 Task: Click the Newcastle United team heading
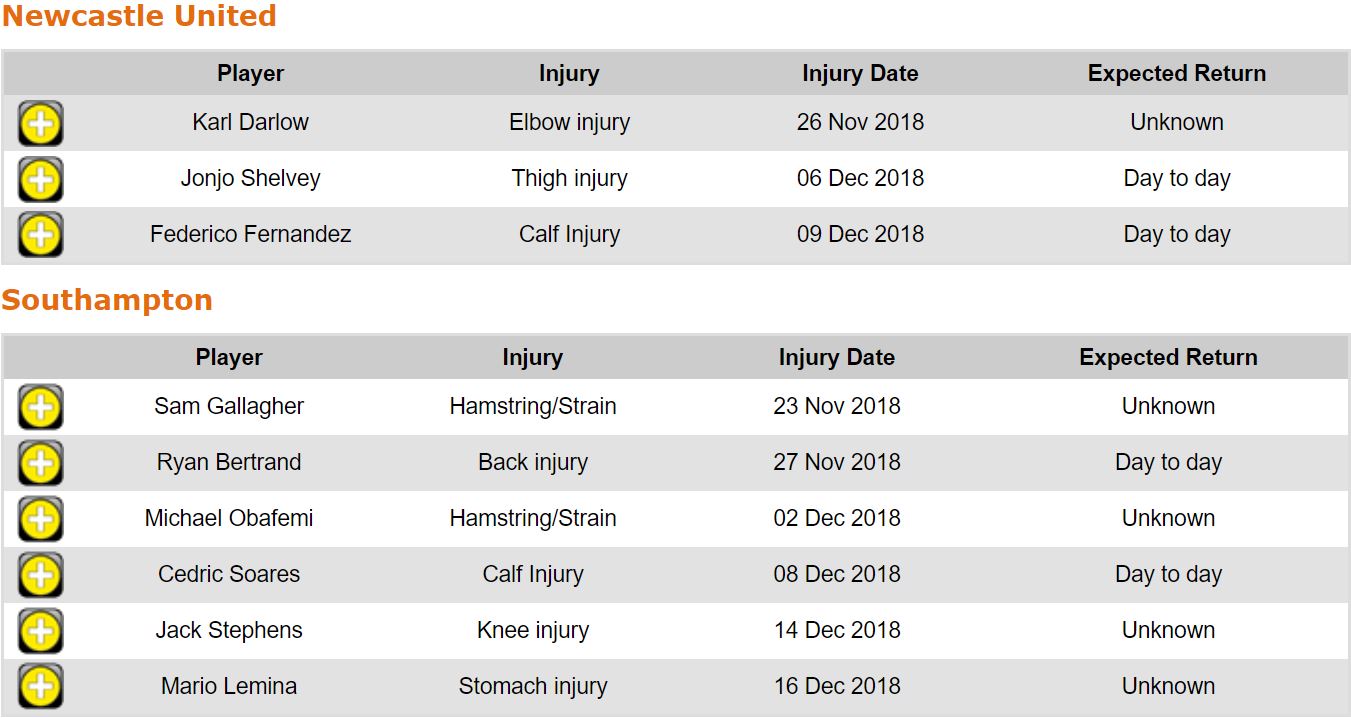139,17
